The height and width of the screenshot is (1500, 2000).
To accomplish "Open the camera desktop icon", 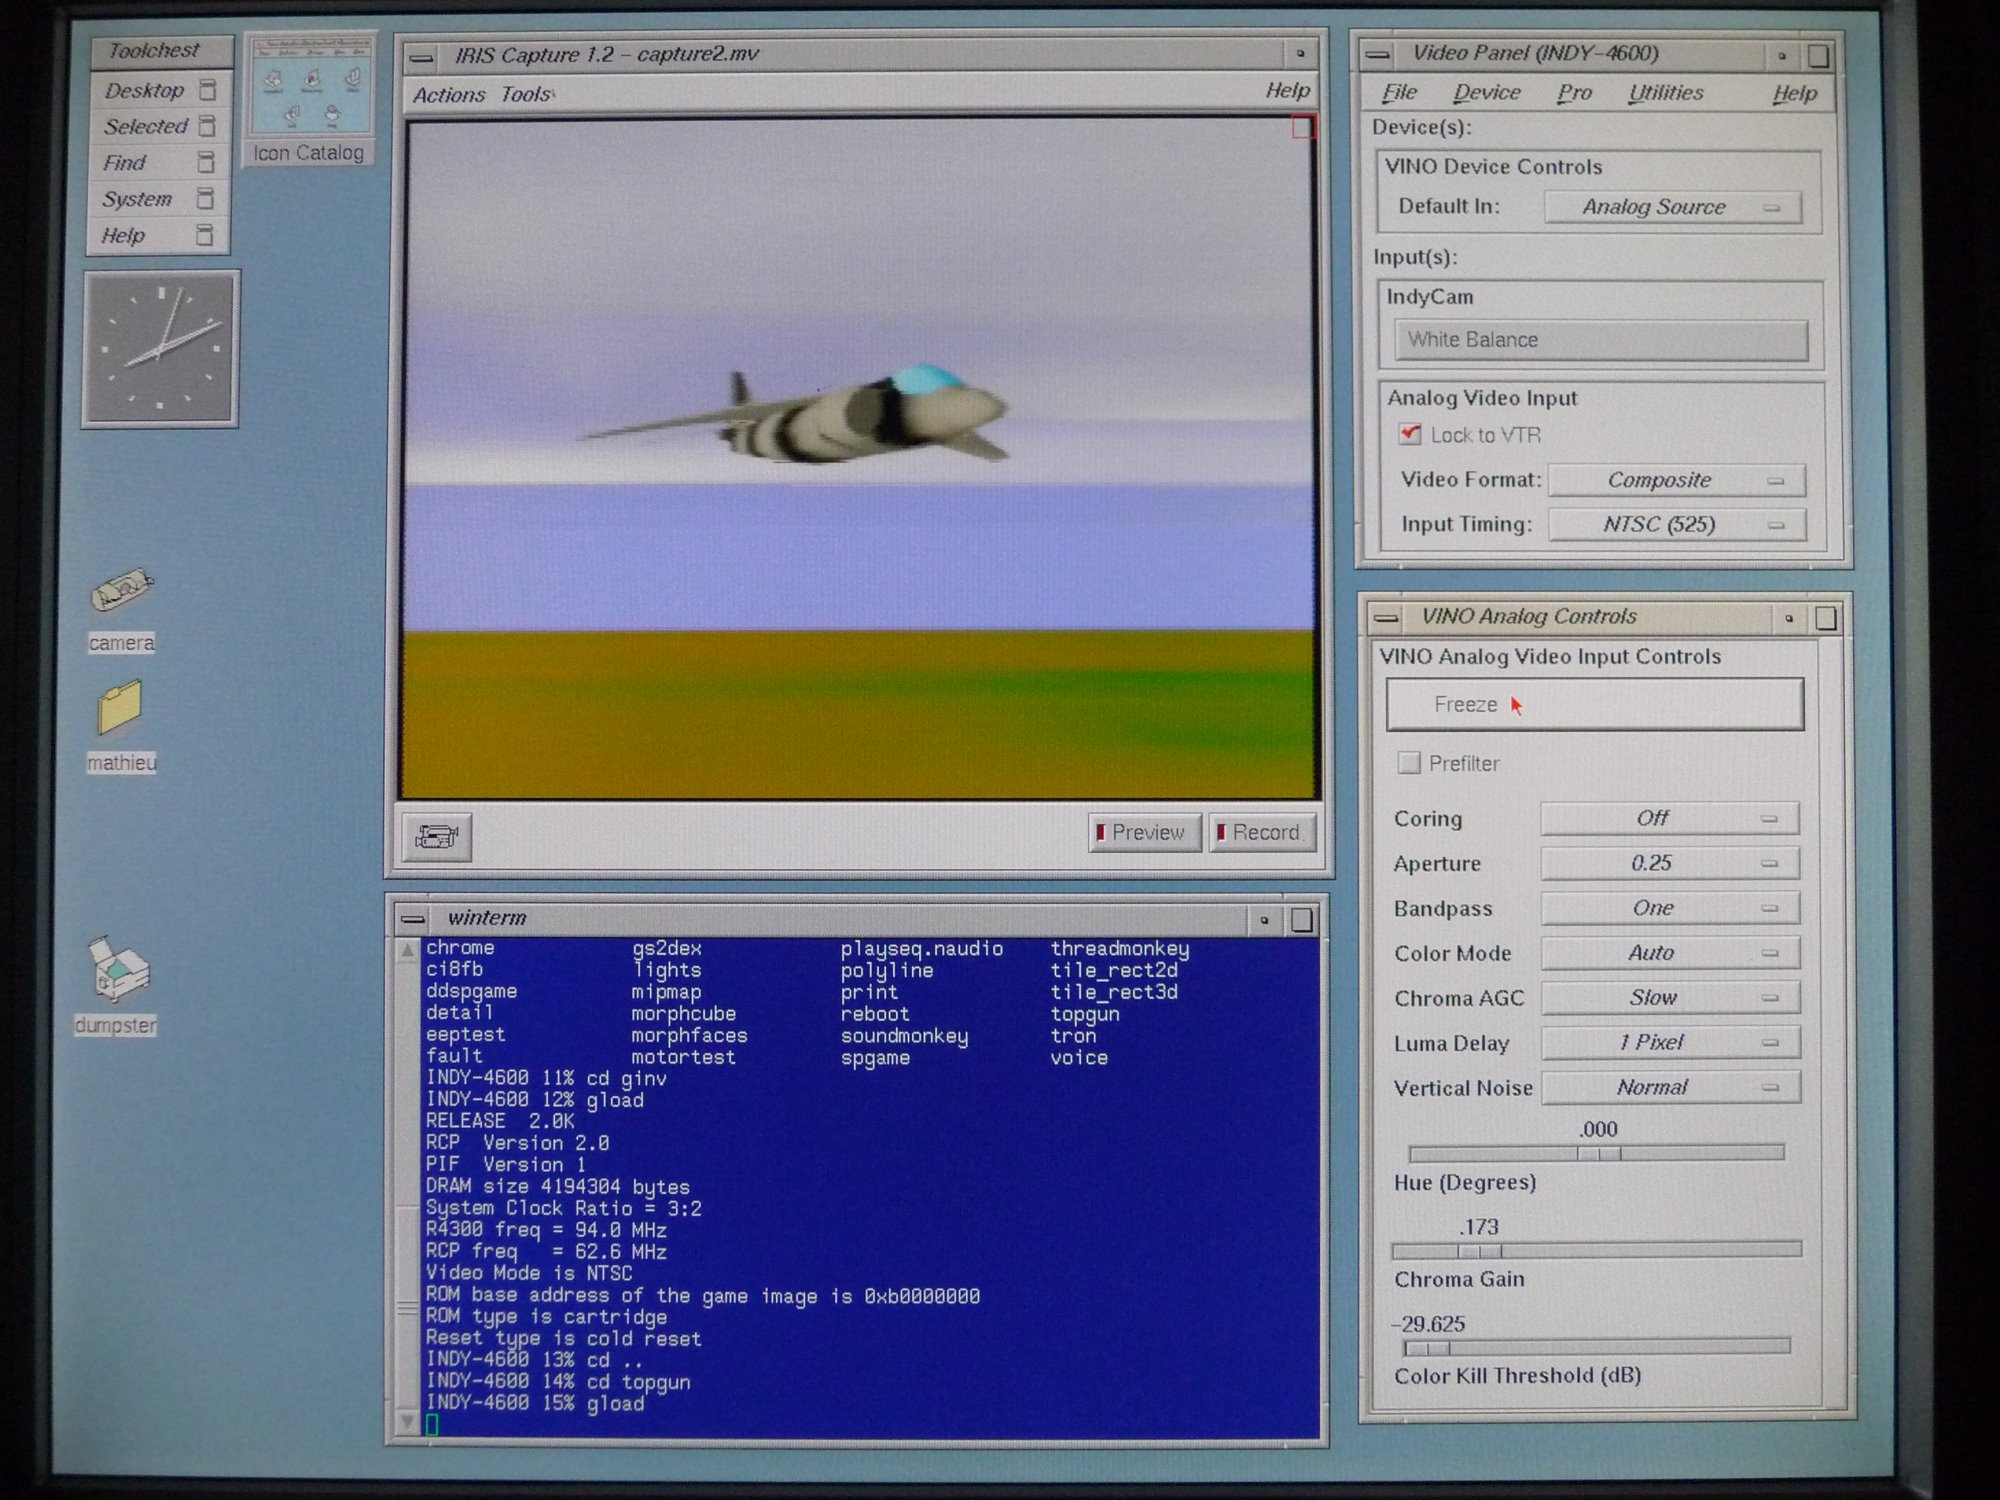I will click(122, 590).
